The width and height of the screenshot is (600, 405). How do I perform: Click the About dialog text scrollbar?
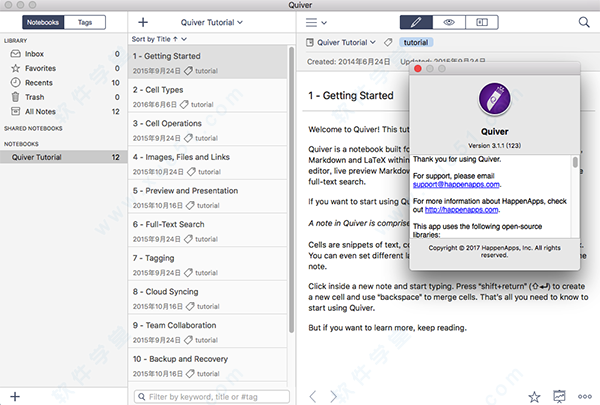(575, 162)
